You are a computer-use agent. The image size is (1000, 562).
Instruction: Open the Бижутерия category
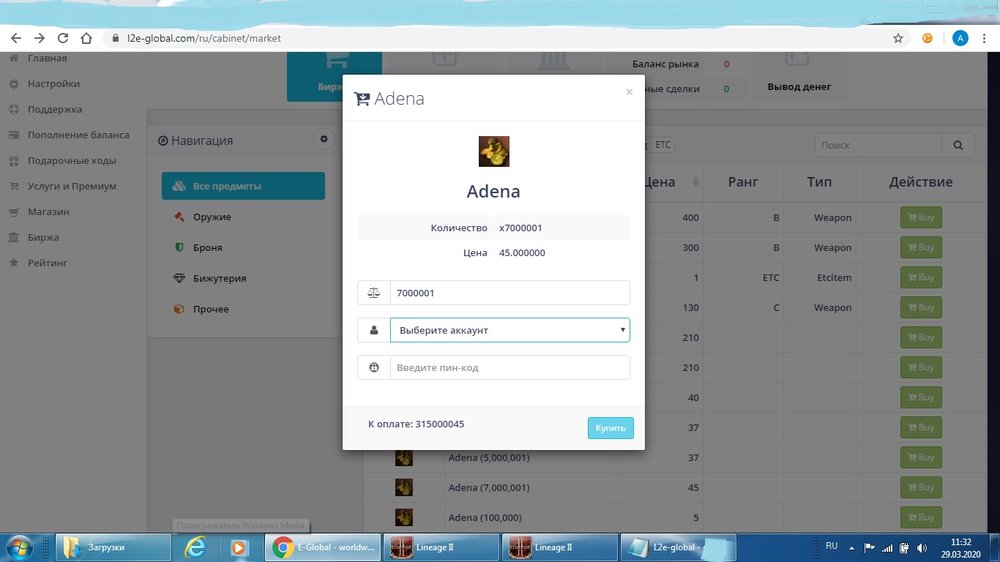218,278
